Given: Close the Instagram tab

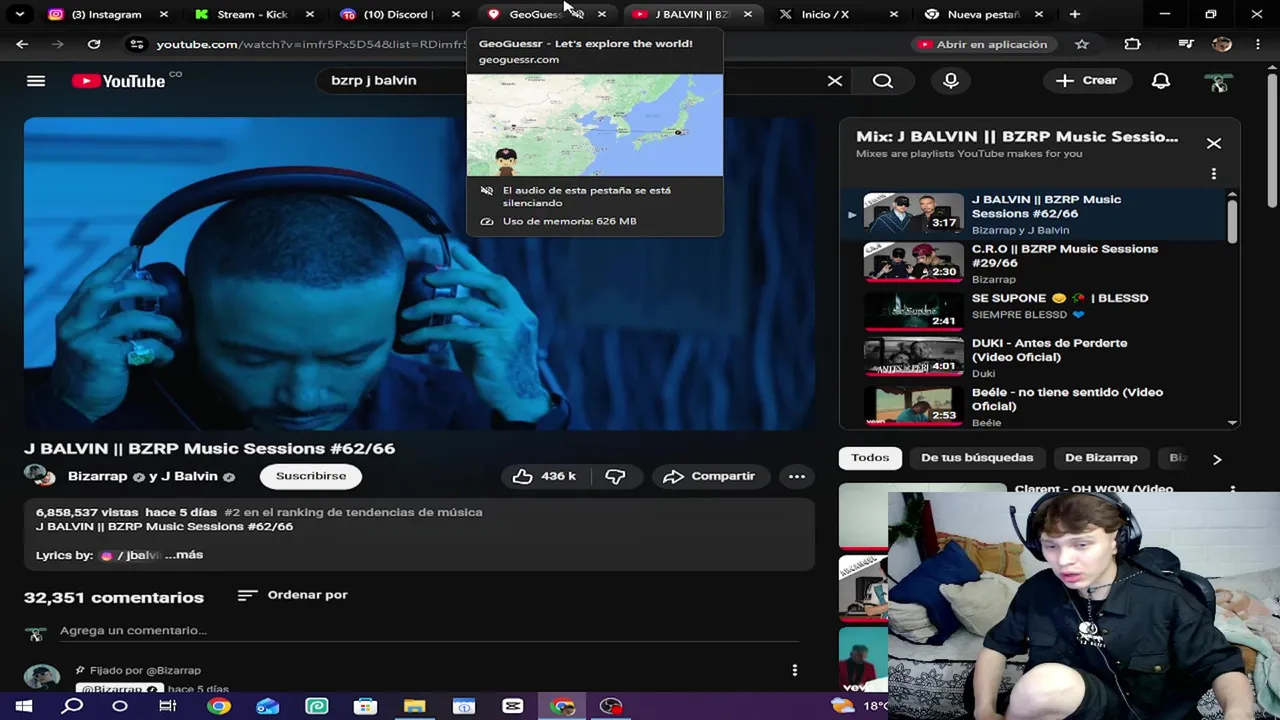Looking at the screenshot, I should pos(164,14).
